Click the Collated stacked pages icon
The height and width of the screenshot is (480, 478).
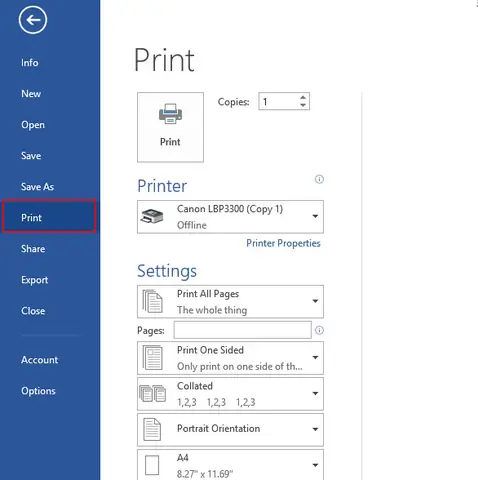click(152, 393)
